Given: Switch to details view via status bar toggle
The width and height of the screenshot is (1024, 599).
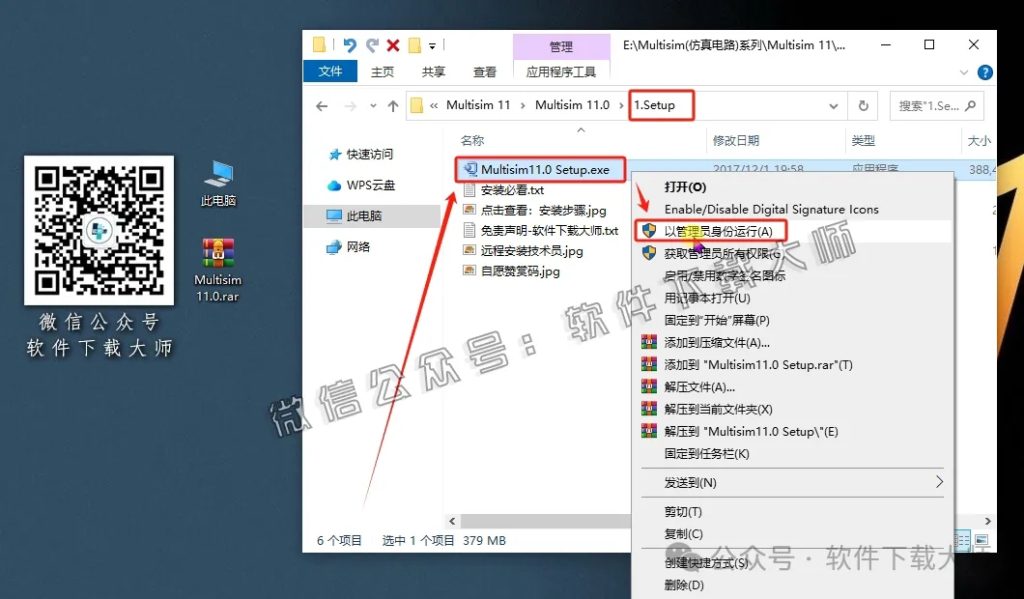Looking at the screenshot, I should [963, 541].
